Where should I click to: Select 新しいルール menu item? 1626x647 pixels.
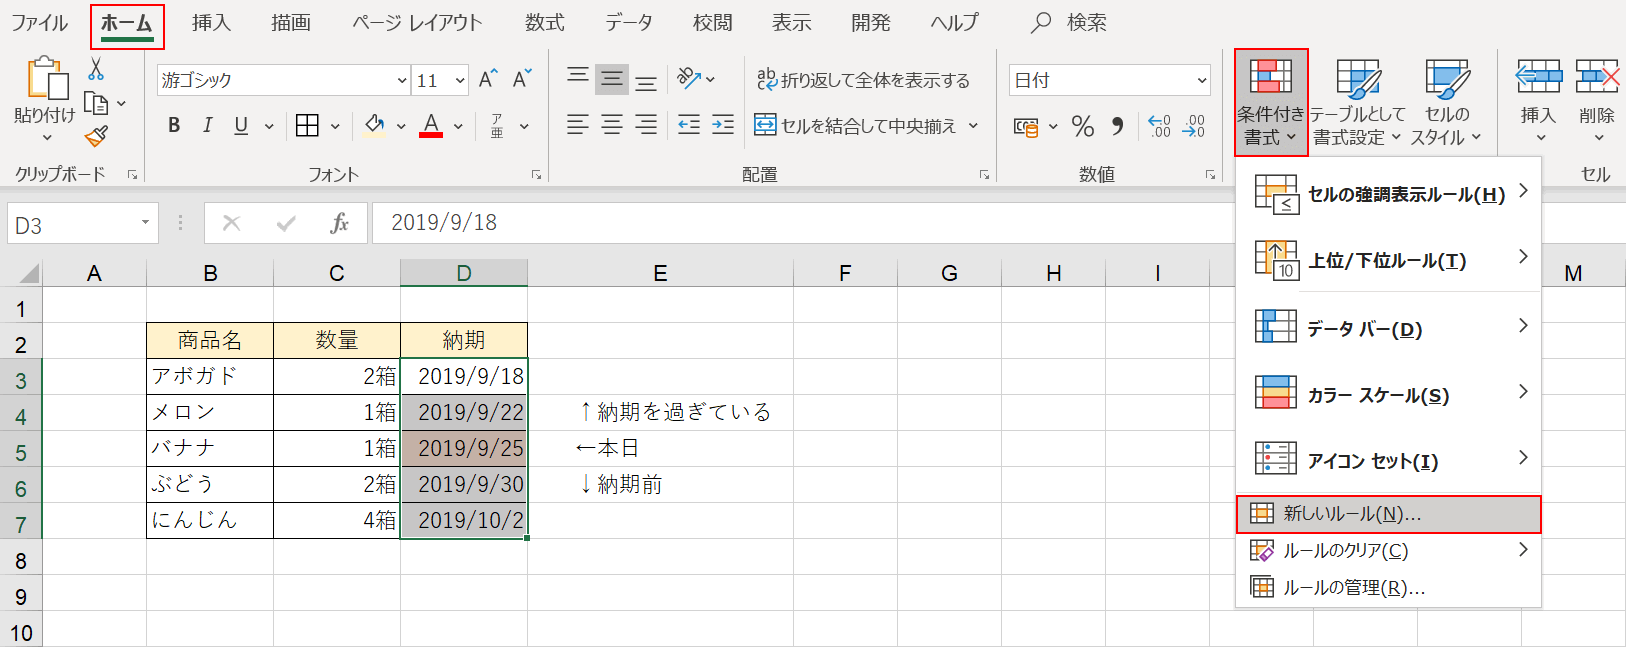tap(1388, 514)
